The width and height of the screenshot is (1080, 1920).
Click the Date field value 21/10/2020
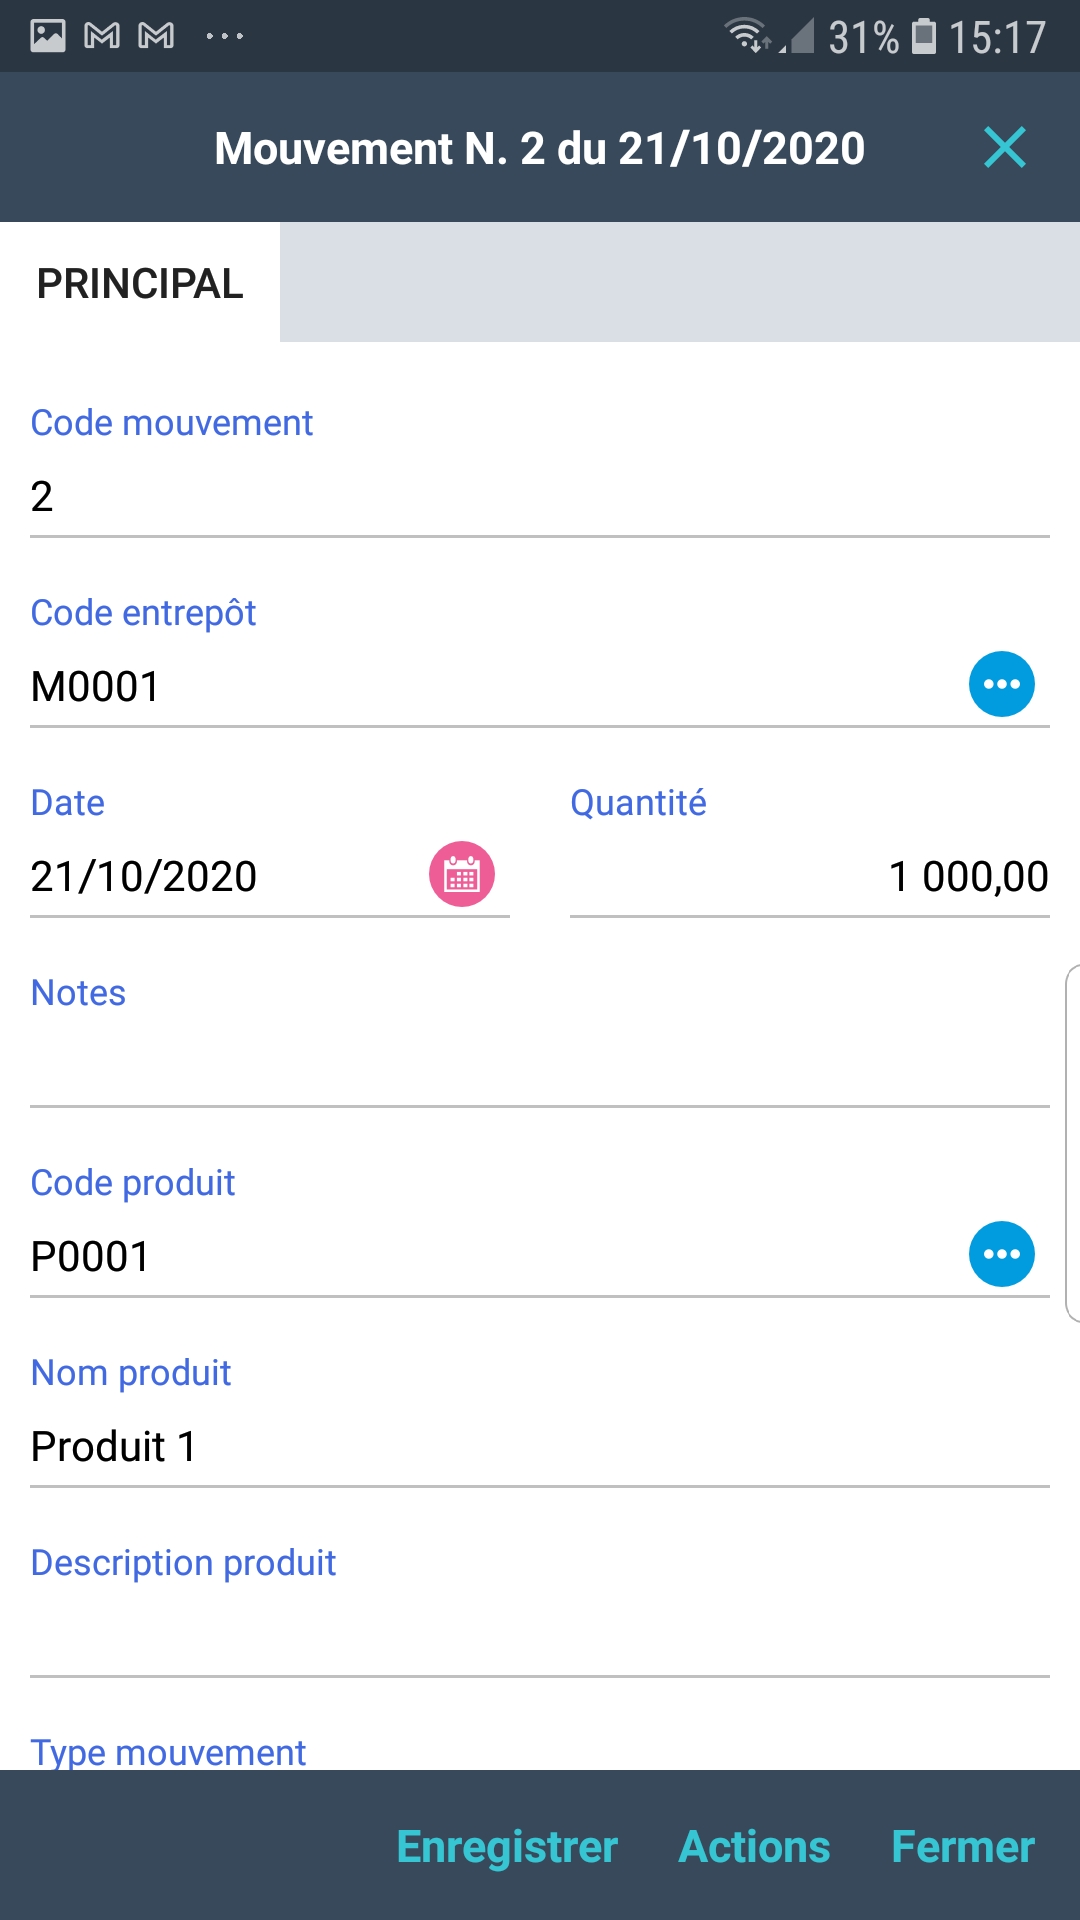(220, 877)
